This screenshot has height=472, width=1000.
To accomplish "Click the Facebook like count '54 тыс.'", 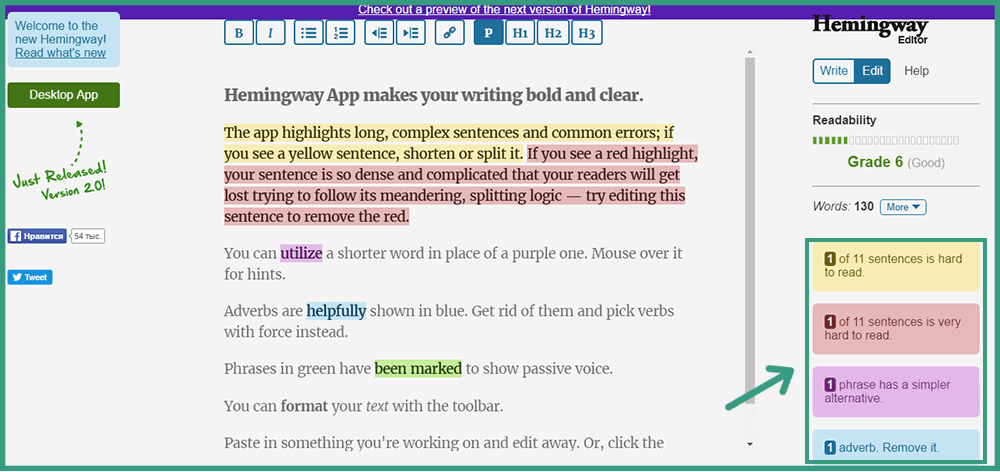I will click(x=87, y=237).
